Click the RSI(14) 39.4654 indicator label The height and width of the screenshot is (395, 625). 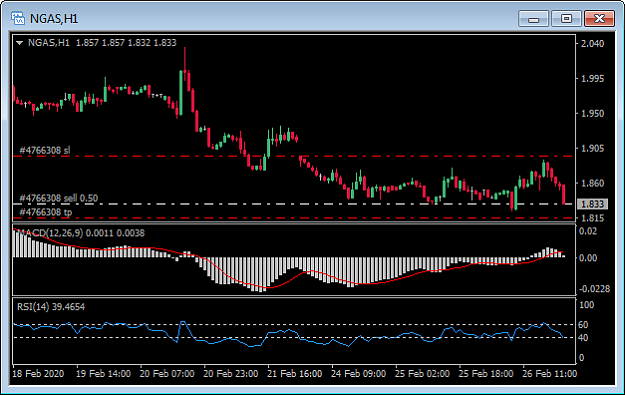51,307
